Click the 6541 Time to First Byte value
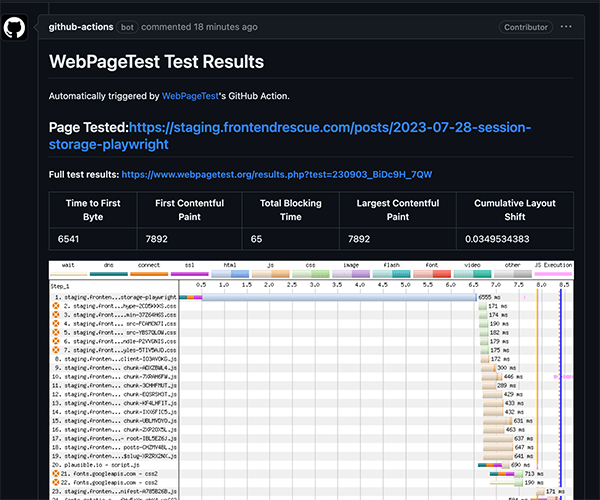The width and height of the screenshot is (600, 500). click(x=68, y=239)
